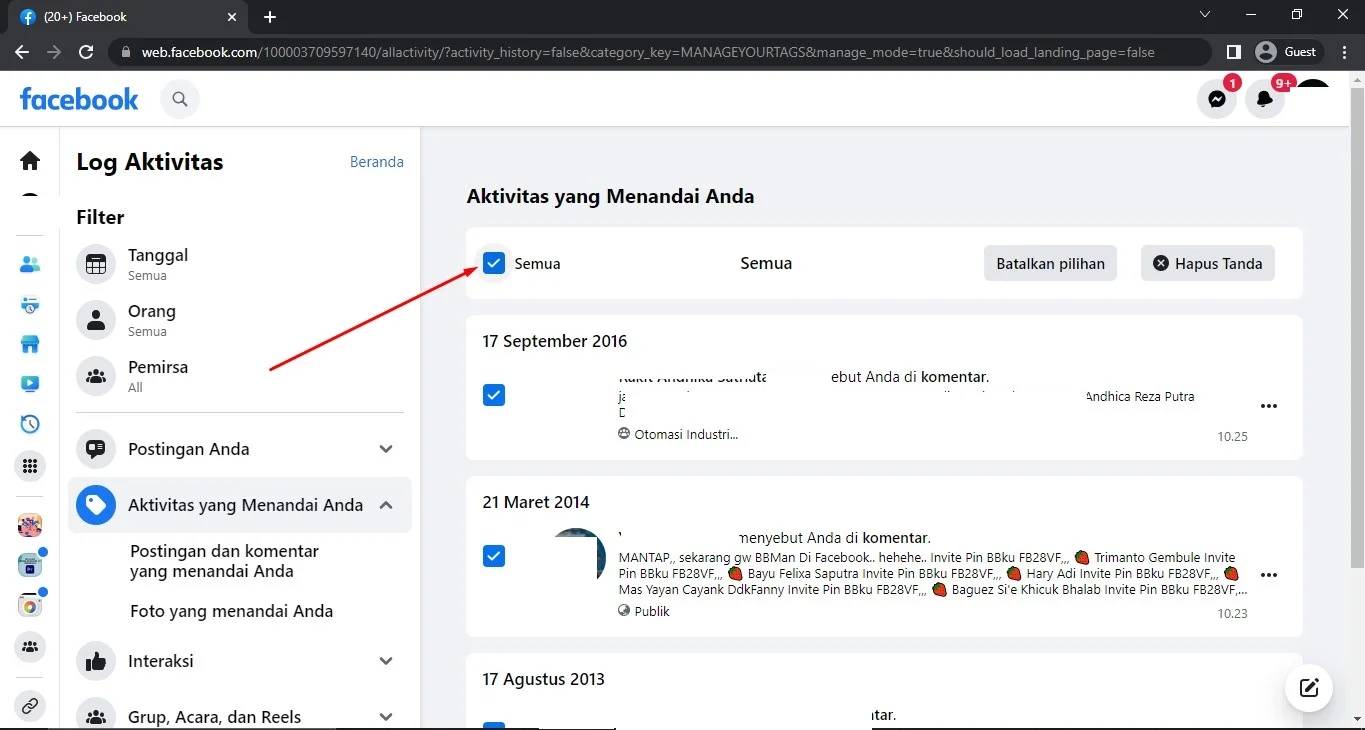The image size is (1365, 730).
Task: Open the groups shortcut icon in left rail
Action: coord(30,647)
